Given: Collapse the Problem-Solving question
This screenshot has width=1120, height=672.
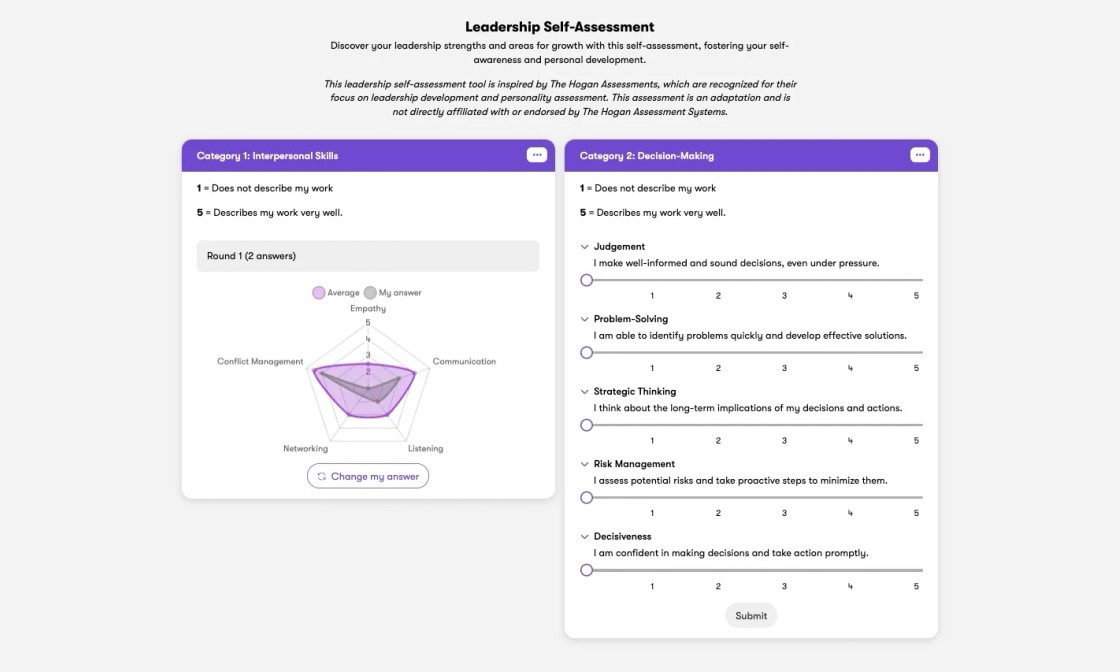Looking at the screenshot, I should tap(584, 319).
